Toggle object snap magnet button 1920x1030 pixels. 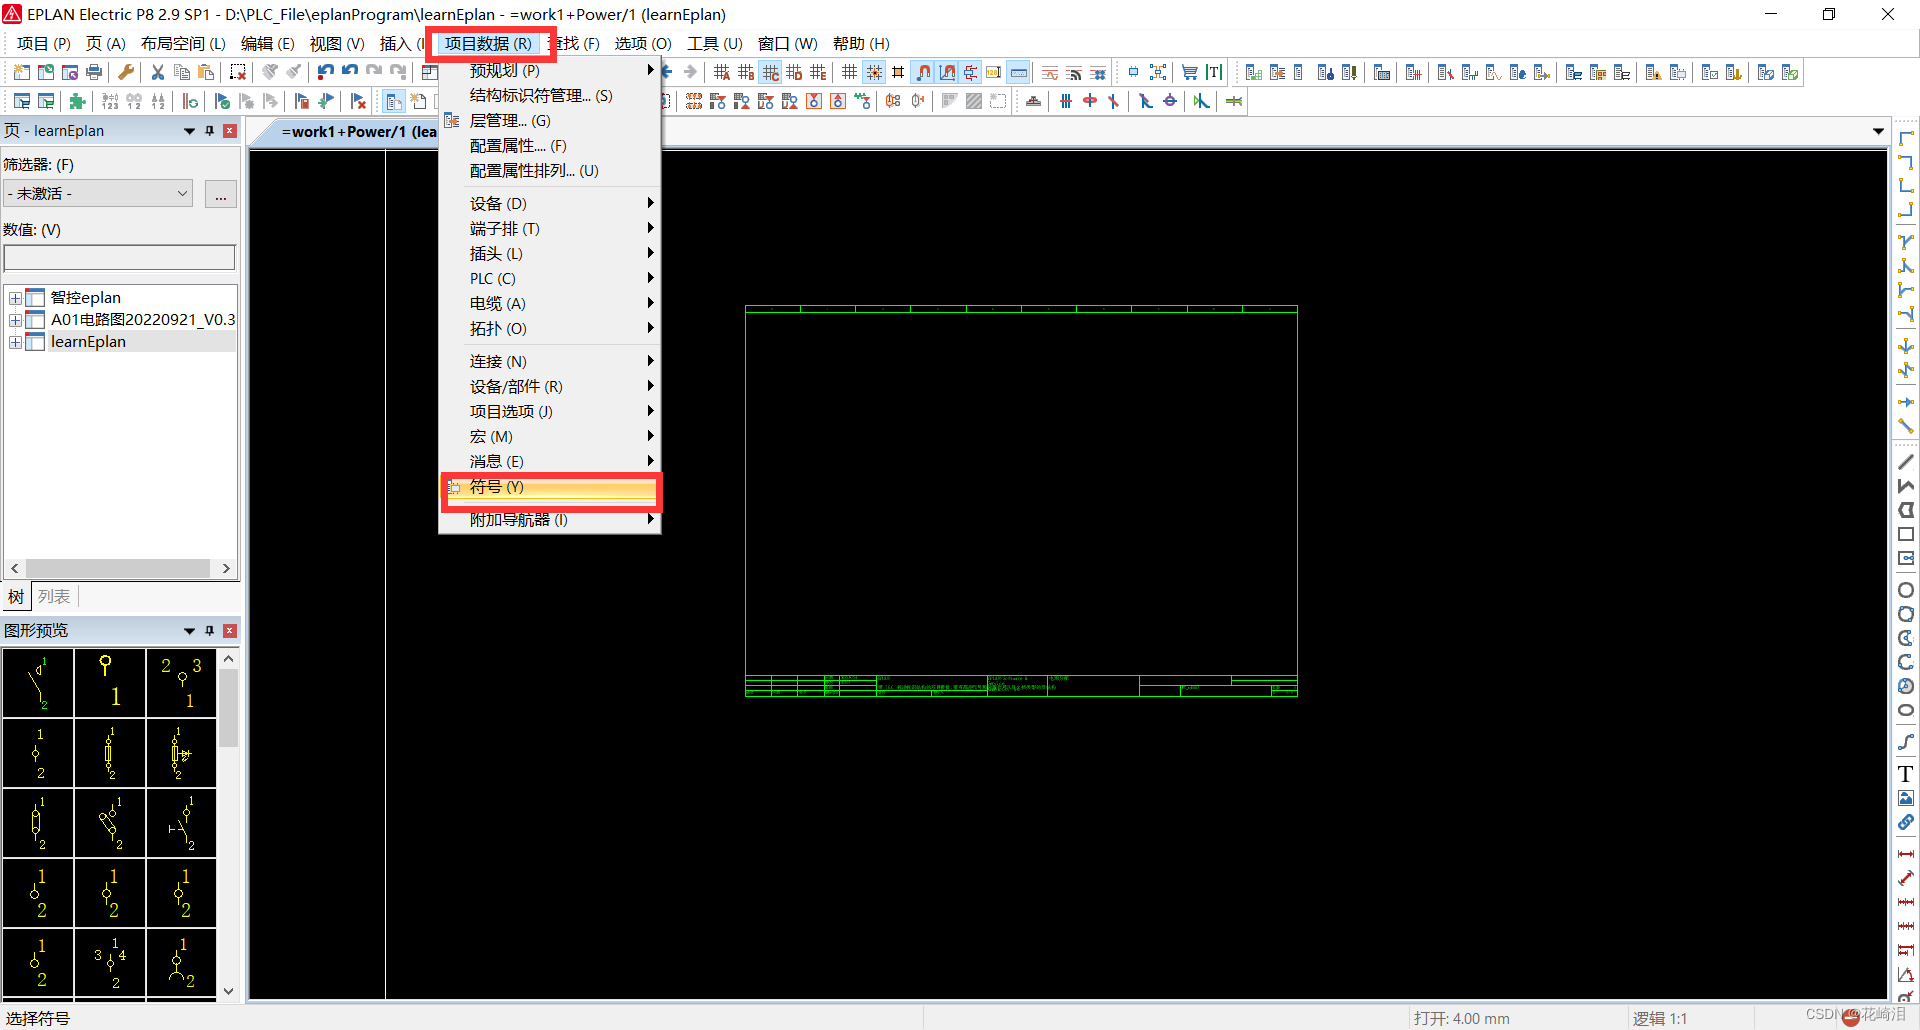coord(923,72)
